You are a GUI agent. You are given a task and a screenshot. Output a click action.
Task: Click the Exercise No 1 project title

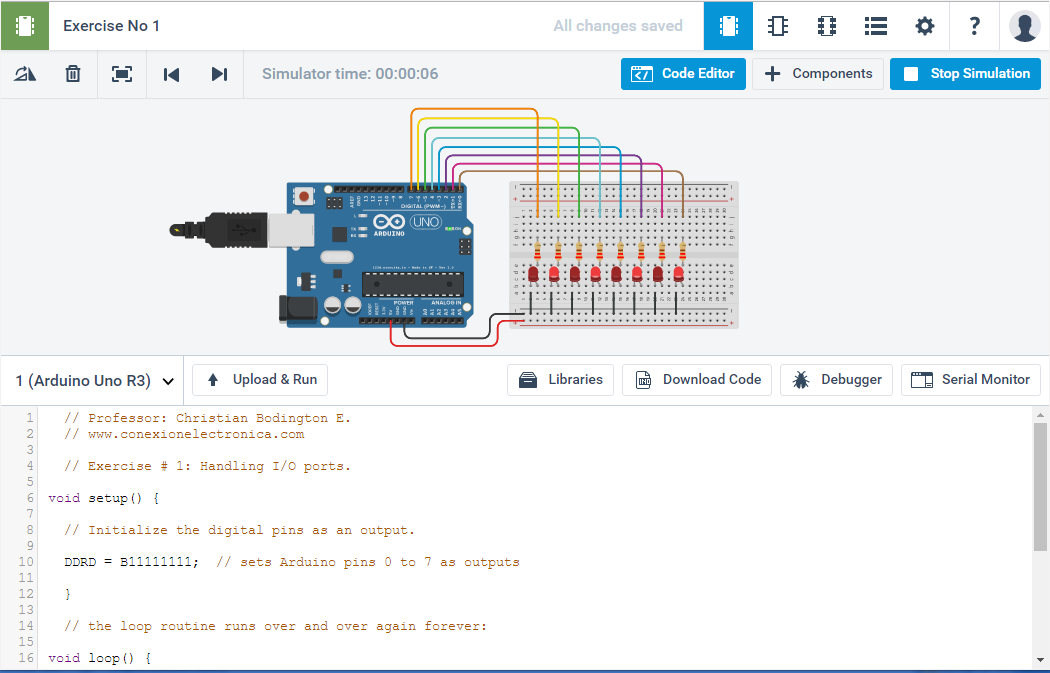point(111,26)
